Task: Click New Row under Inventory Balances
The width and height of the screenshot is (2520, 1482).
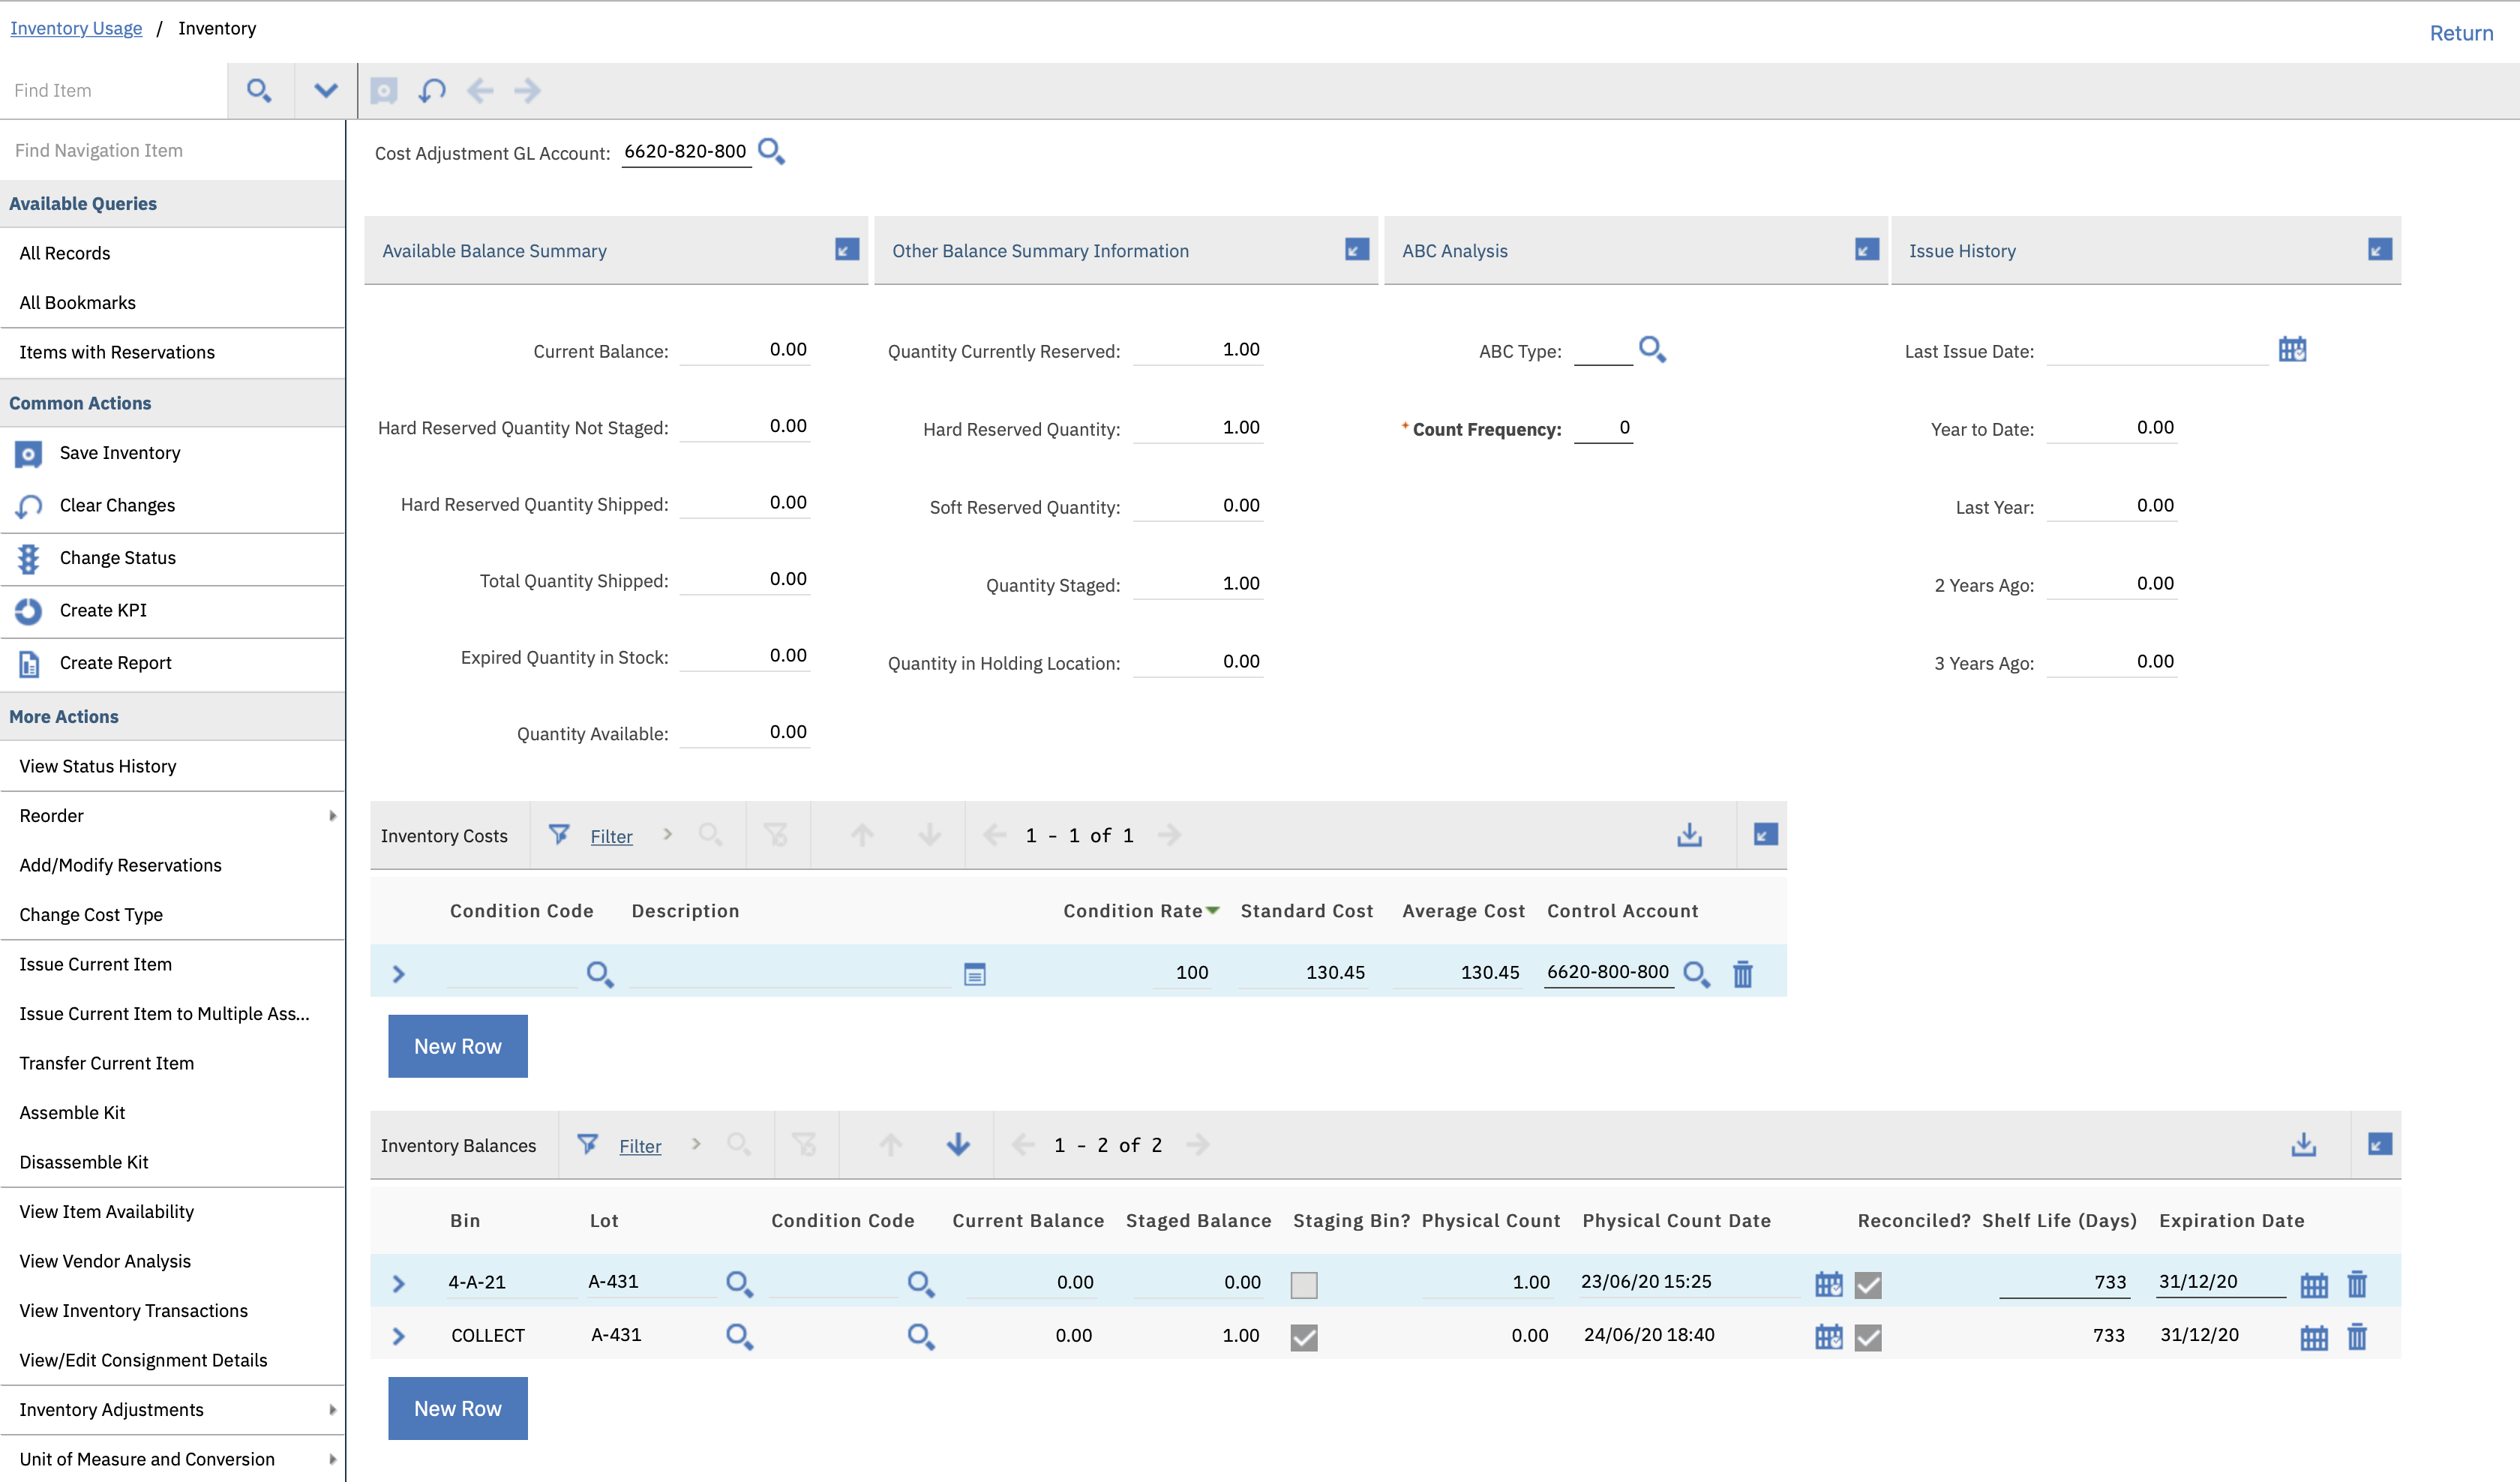Action: click(x=457, y=1408)
